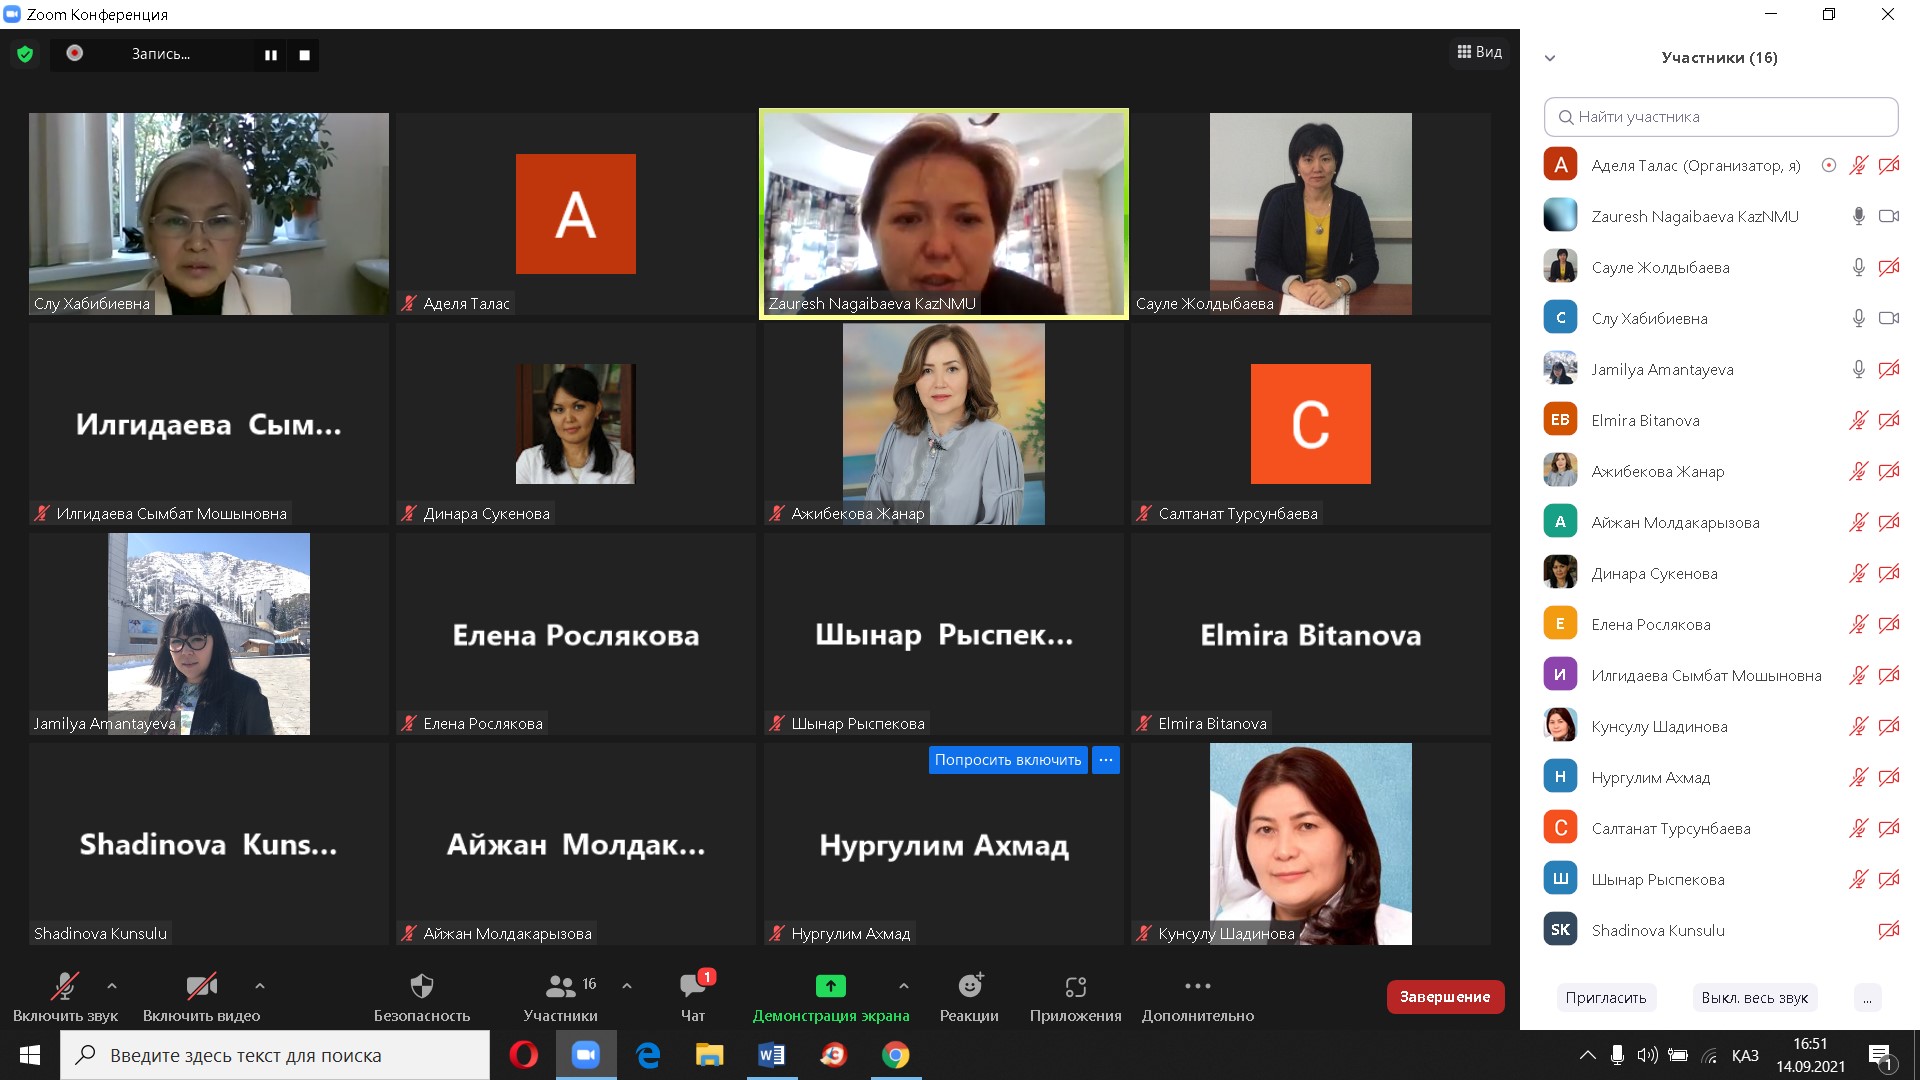Click the Reactions smiley icon
This screenshot has height=1080, width=1920.
[x=969, y=987]
